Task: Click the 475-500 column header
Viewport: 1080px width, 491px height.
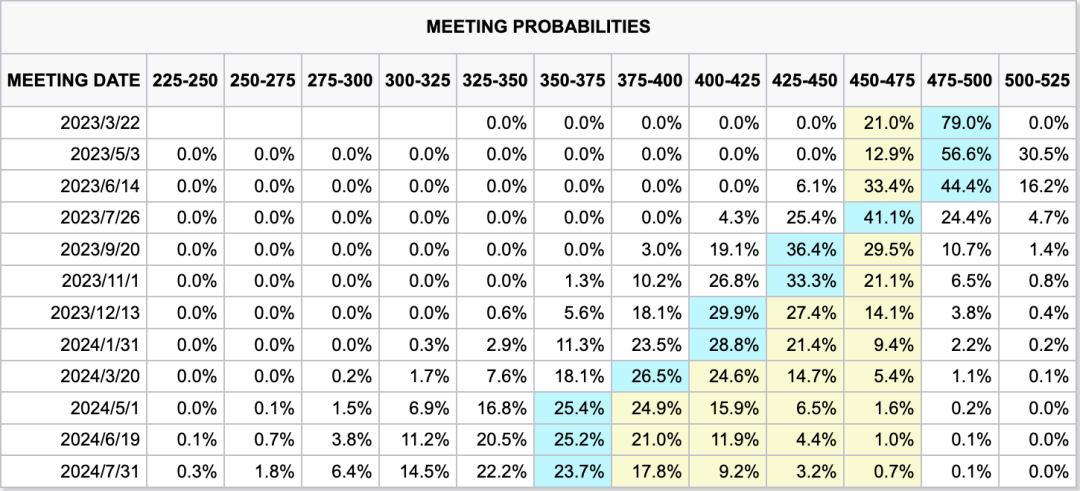Action: [960, 81]
